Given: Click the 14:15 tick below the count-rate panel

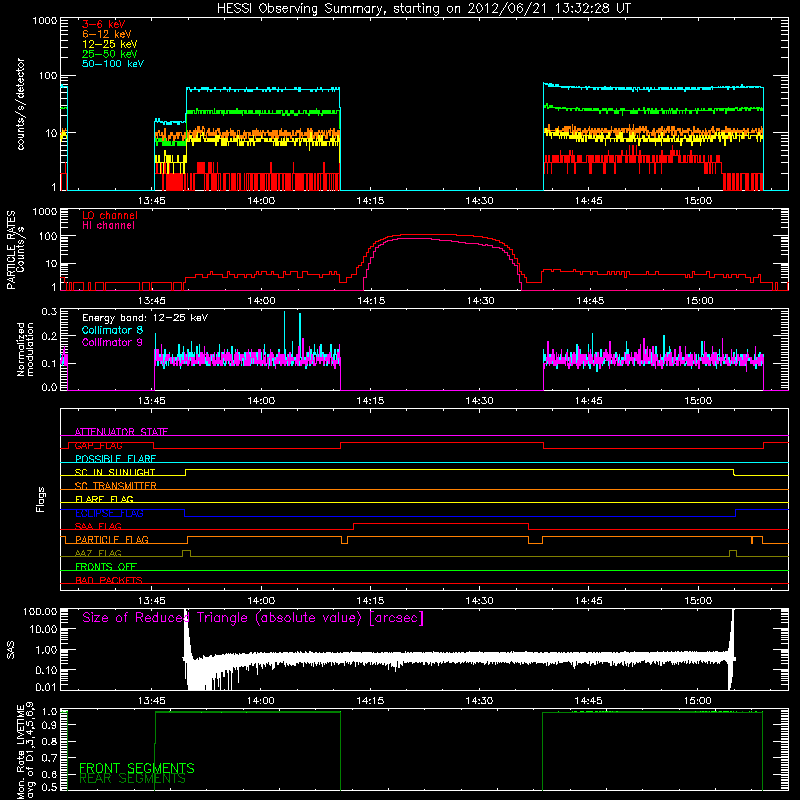Looking at the screenshot, I should tap(370, 201).
